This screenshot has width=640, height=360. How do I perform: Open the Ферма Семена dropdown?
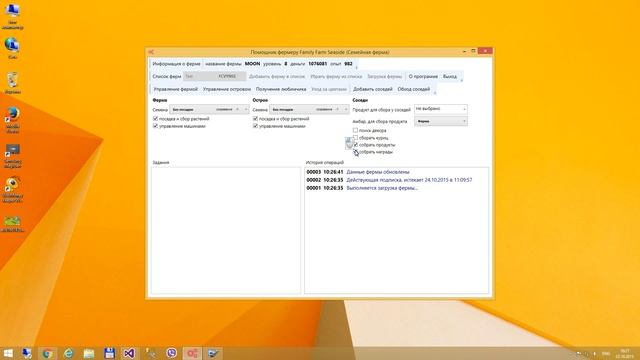pyautogui.click(x=209, y=109)
